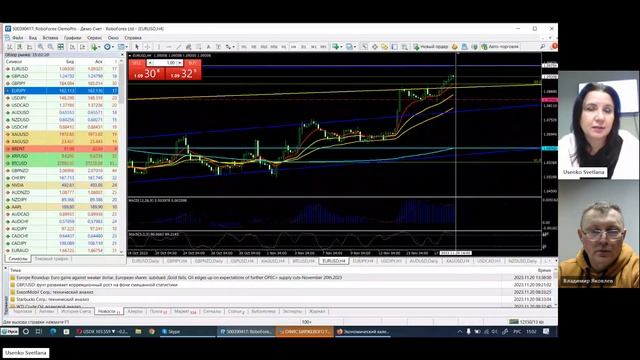Select the trendline drawing tool
This screenshot has height=360, width=640.
[x=178, y=47]
